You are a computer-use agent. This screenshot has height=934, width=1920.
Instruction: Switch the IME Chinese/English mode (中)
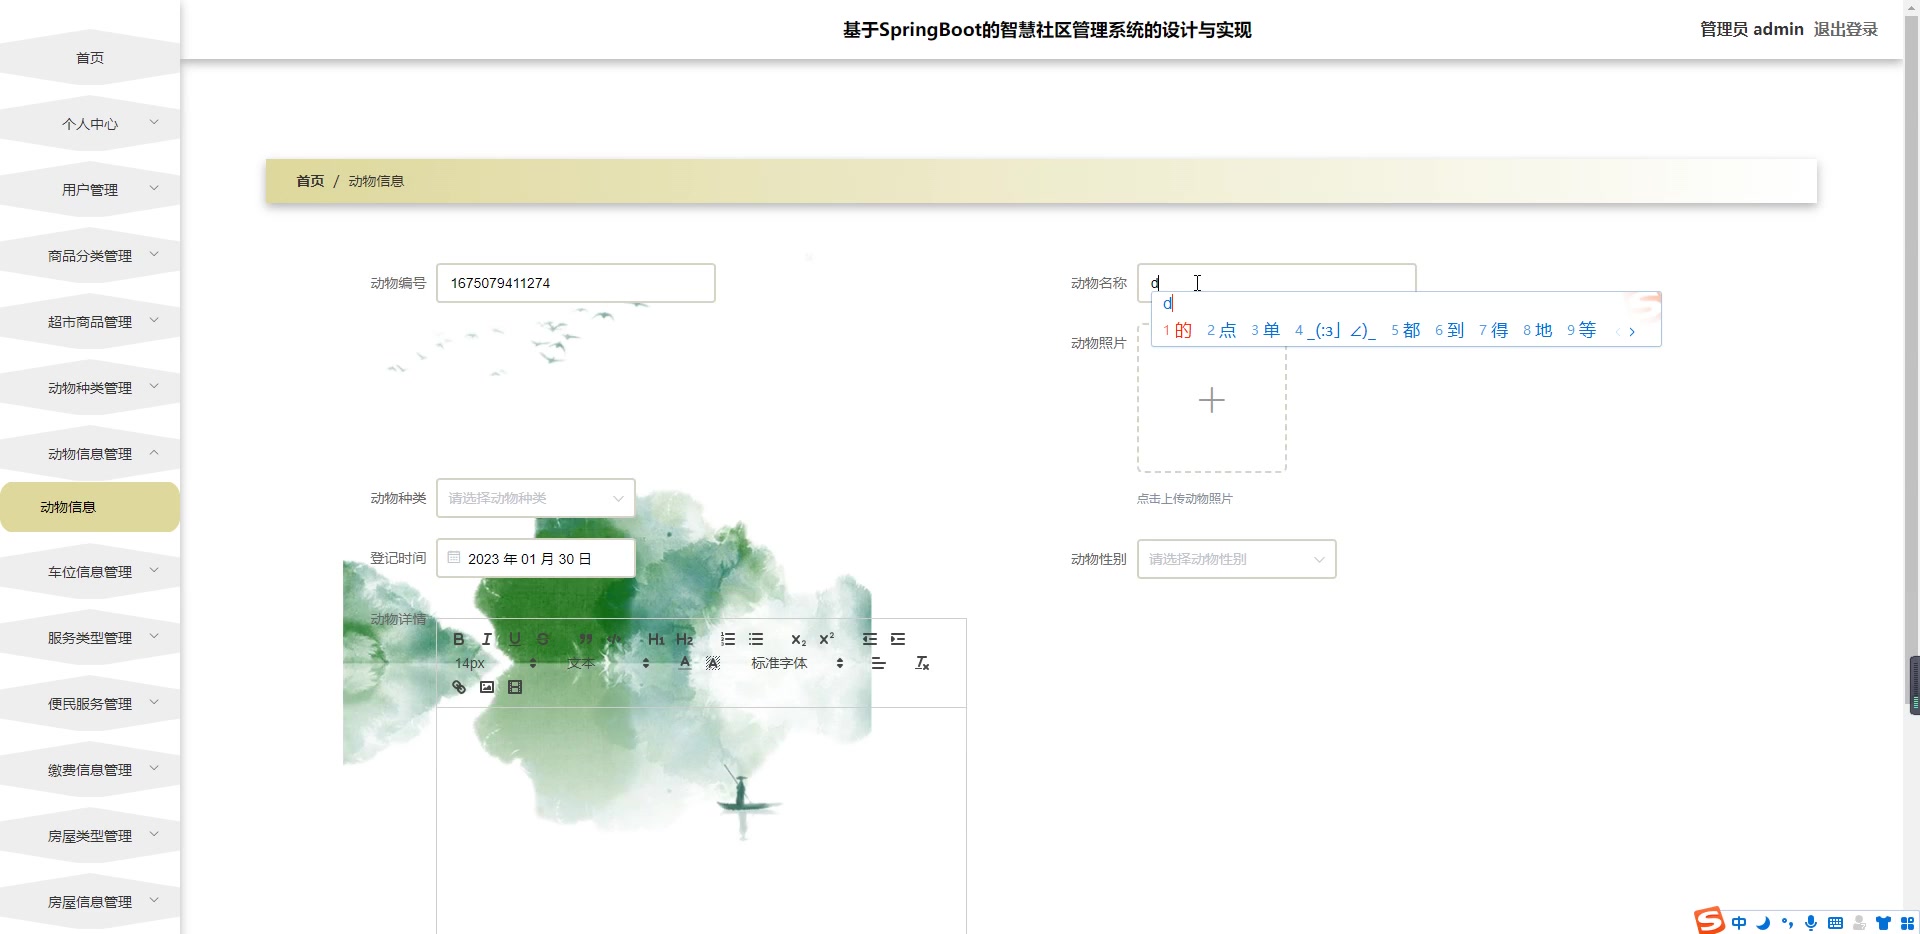1739,923
